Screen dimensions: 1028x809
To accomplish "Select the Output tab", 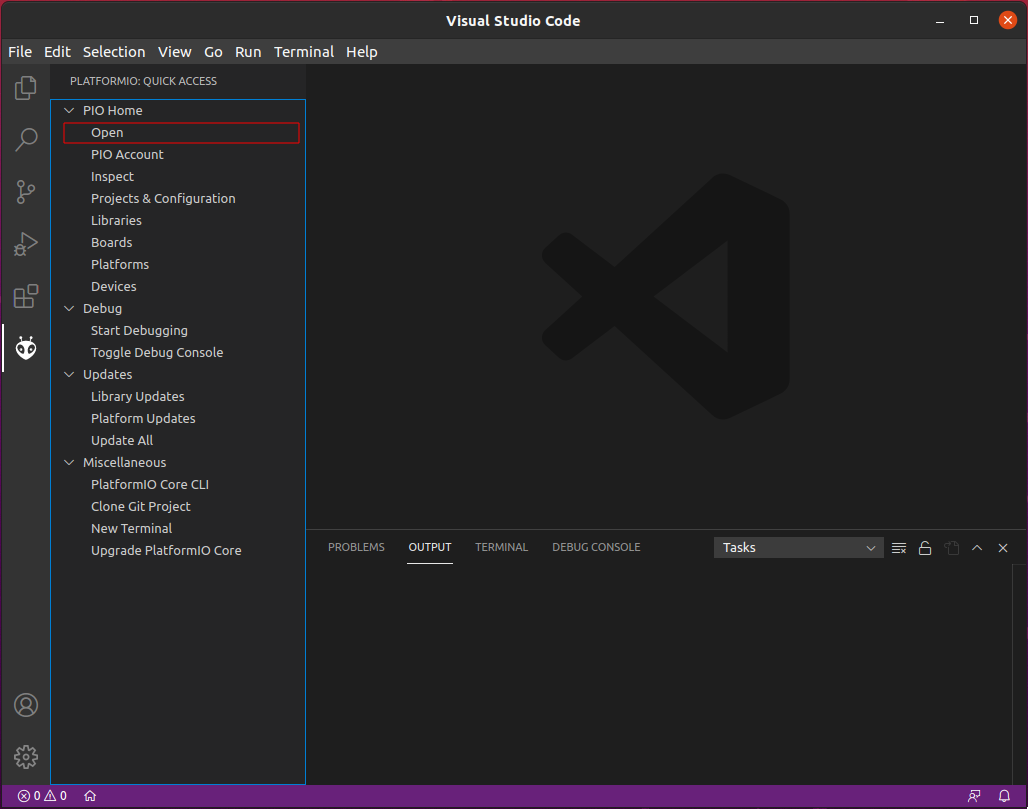I will pos(429,547).
